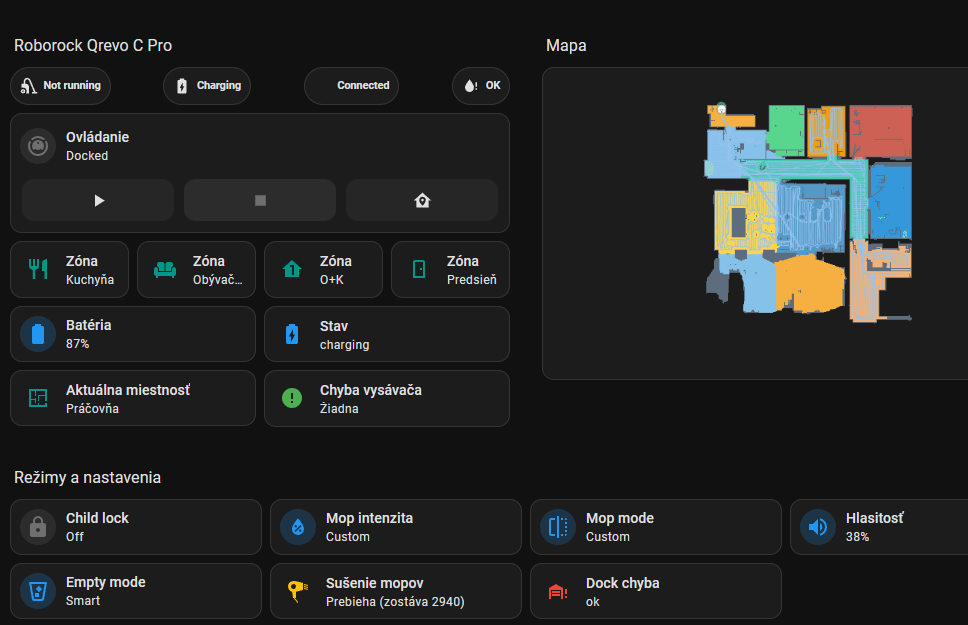Start the Obývačka zone with sofa icon

[x=196, y=270]
